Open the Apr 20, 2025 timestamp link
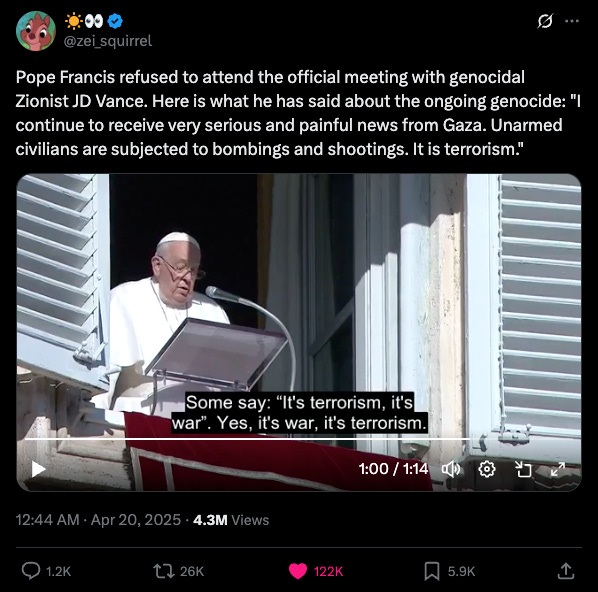The width and height of the screenshot is (598, 592). tap(136, 520)
